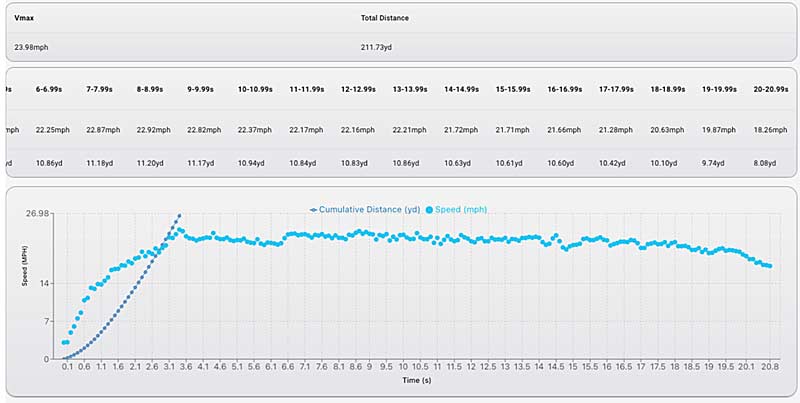Select the 22.21mph speed cell
Viewport: 800px width, 403px height.
[x=409, y=130]
